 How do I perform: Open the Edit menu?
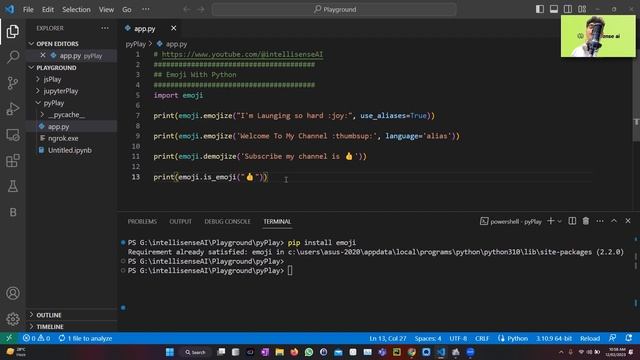(x=48, y=9)
